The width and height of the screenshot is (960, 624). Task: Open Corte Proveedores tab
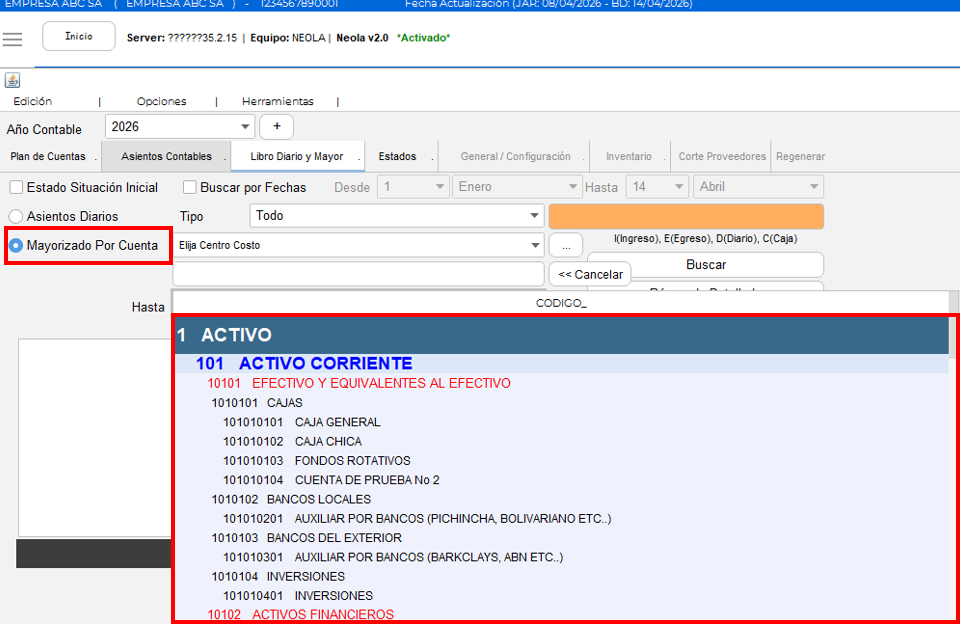[x=722, y=156]
